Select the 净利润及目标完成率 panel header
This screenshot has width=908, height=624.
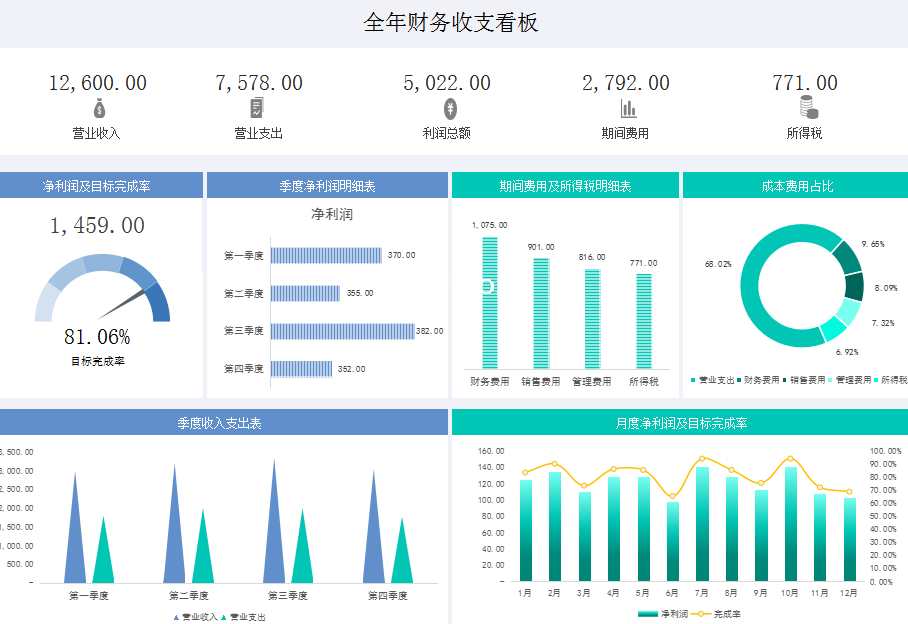point(101,186)
